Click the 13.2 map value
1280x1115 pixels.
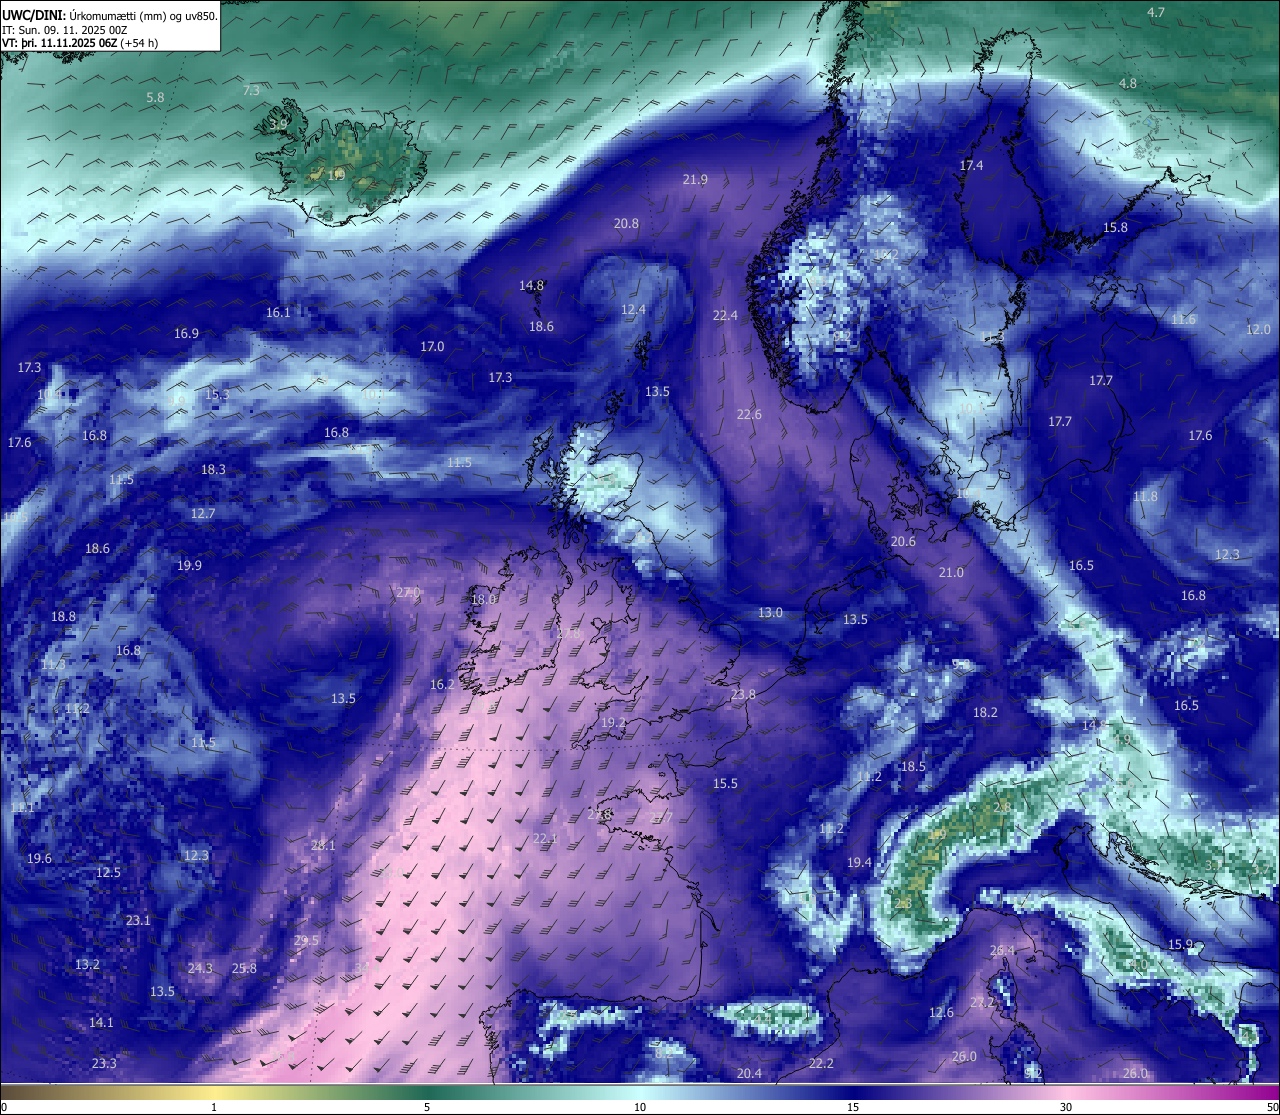pos(87,965)
